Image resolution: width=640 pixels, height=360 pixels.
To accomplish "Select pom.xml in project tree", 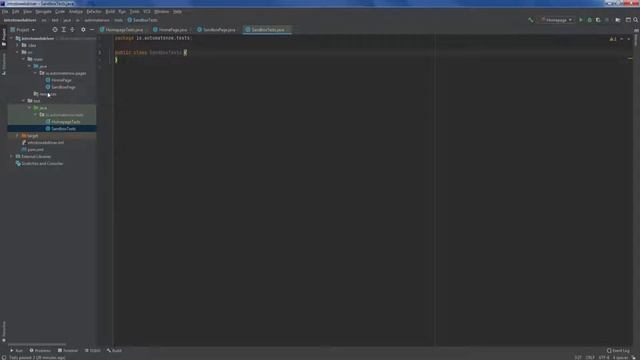I will coord(36,149).
